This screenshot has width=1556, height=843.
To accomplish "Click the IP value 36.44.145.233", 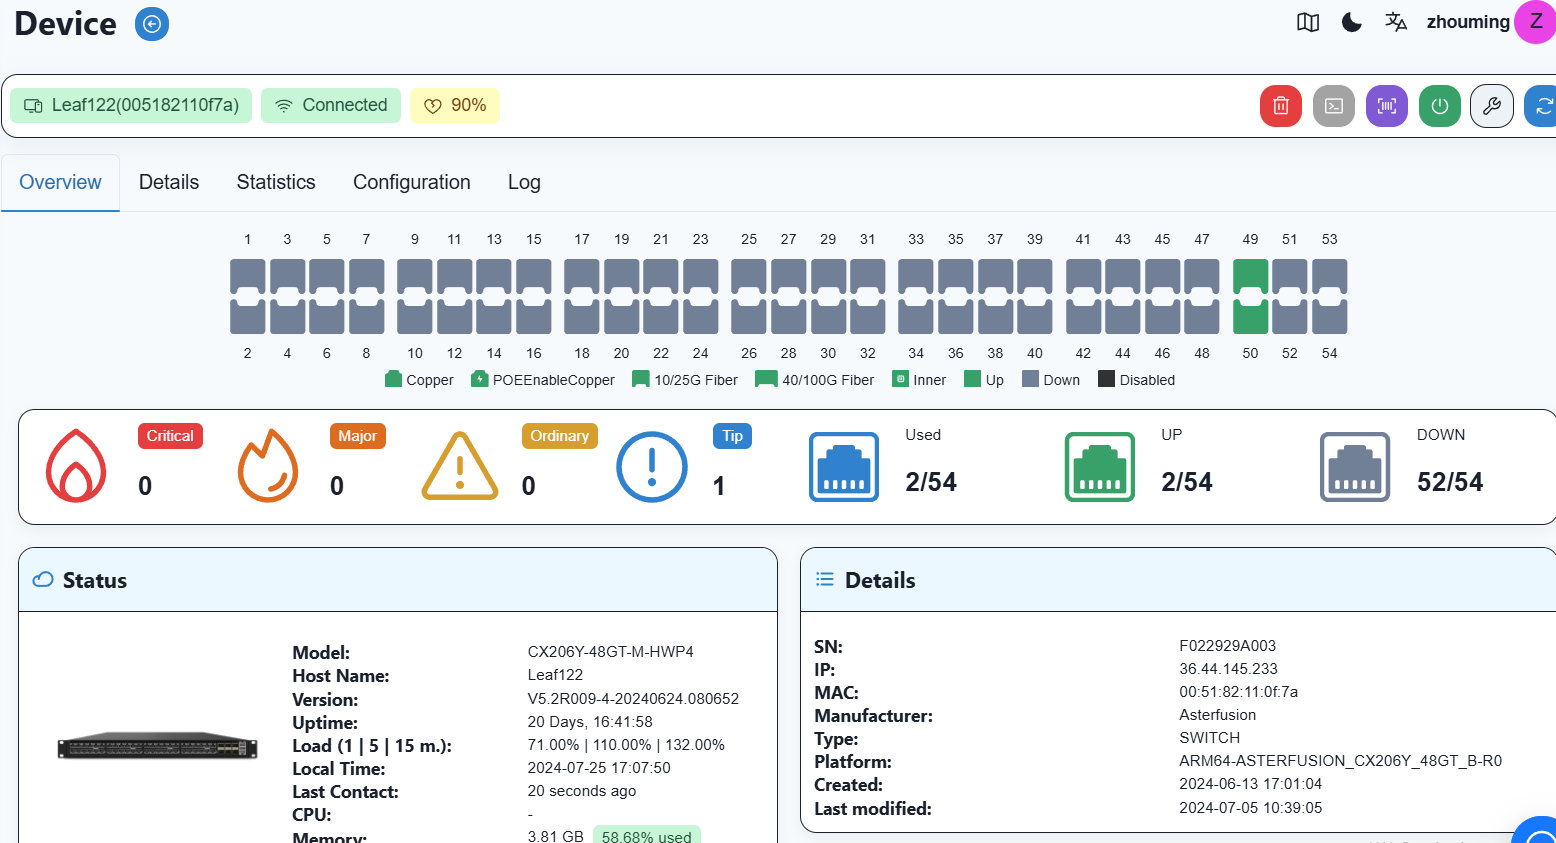I will coord(1228,669).
